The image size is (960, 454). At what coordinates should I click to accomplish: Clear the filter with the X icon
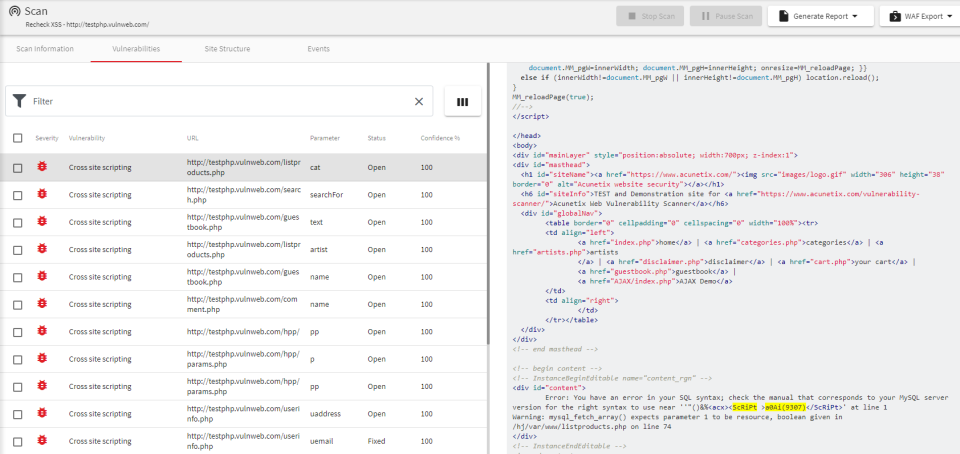click(419, 101)
